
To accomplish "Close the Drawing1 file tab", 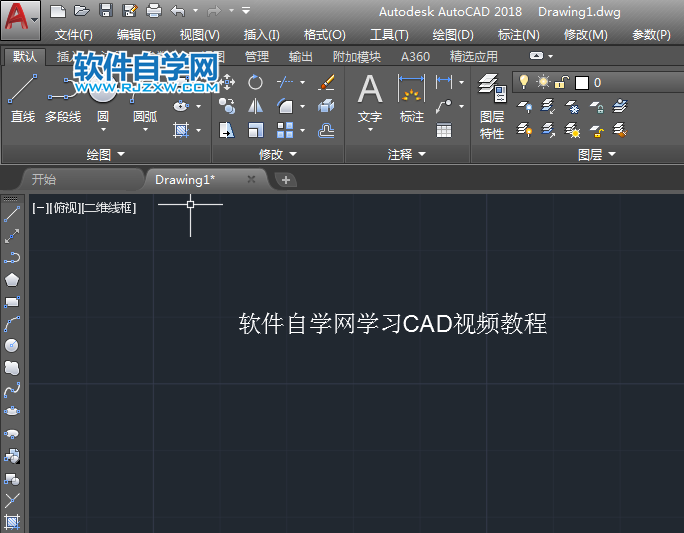I will coord(251,179).
